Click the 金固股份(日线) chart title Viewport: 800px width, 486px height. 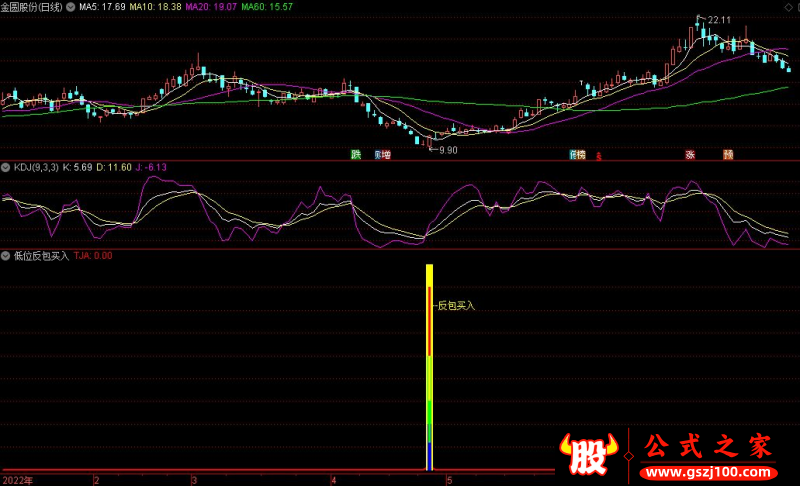click(32, 7)
